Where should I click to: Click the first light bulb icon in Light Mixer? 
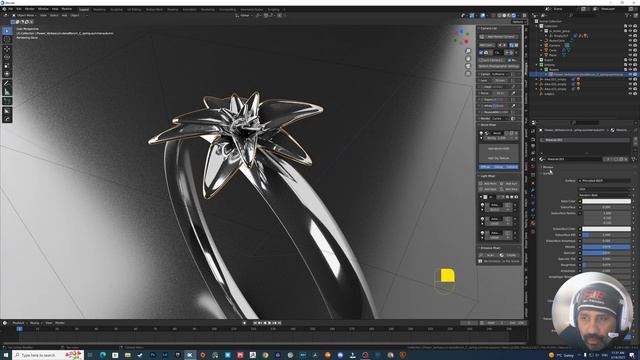click(482, 205)
